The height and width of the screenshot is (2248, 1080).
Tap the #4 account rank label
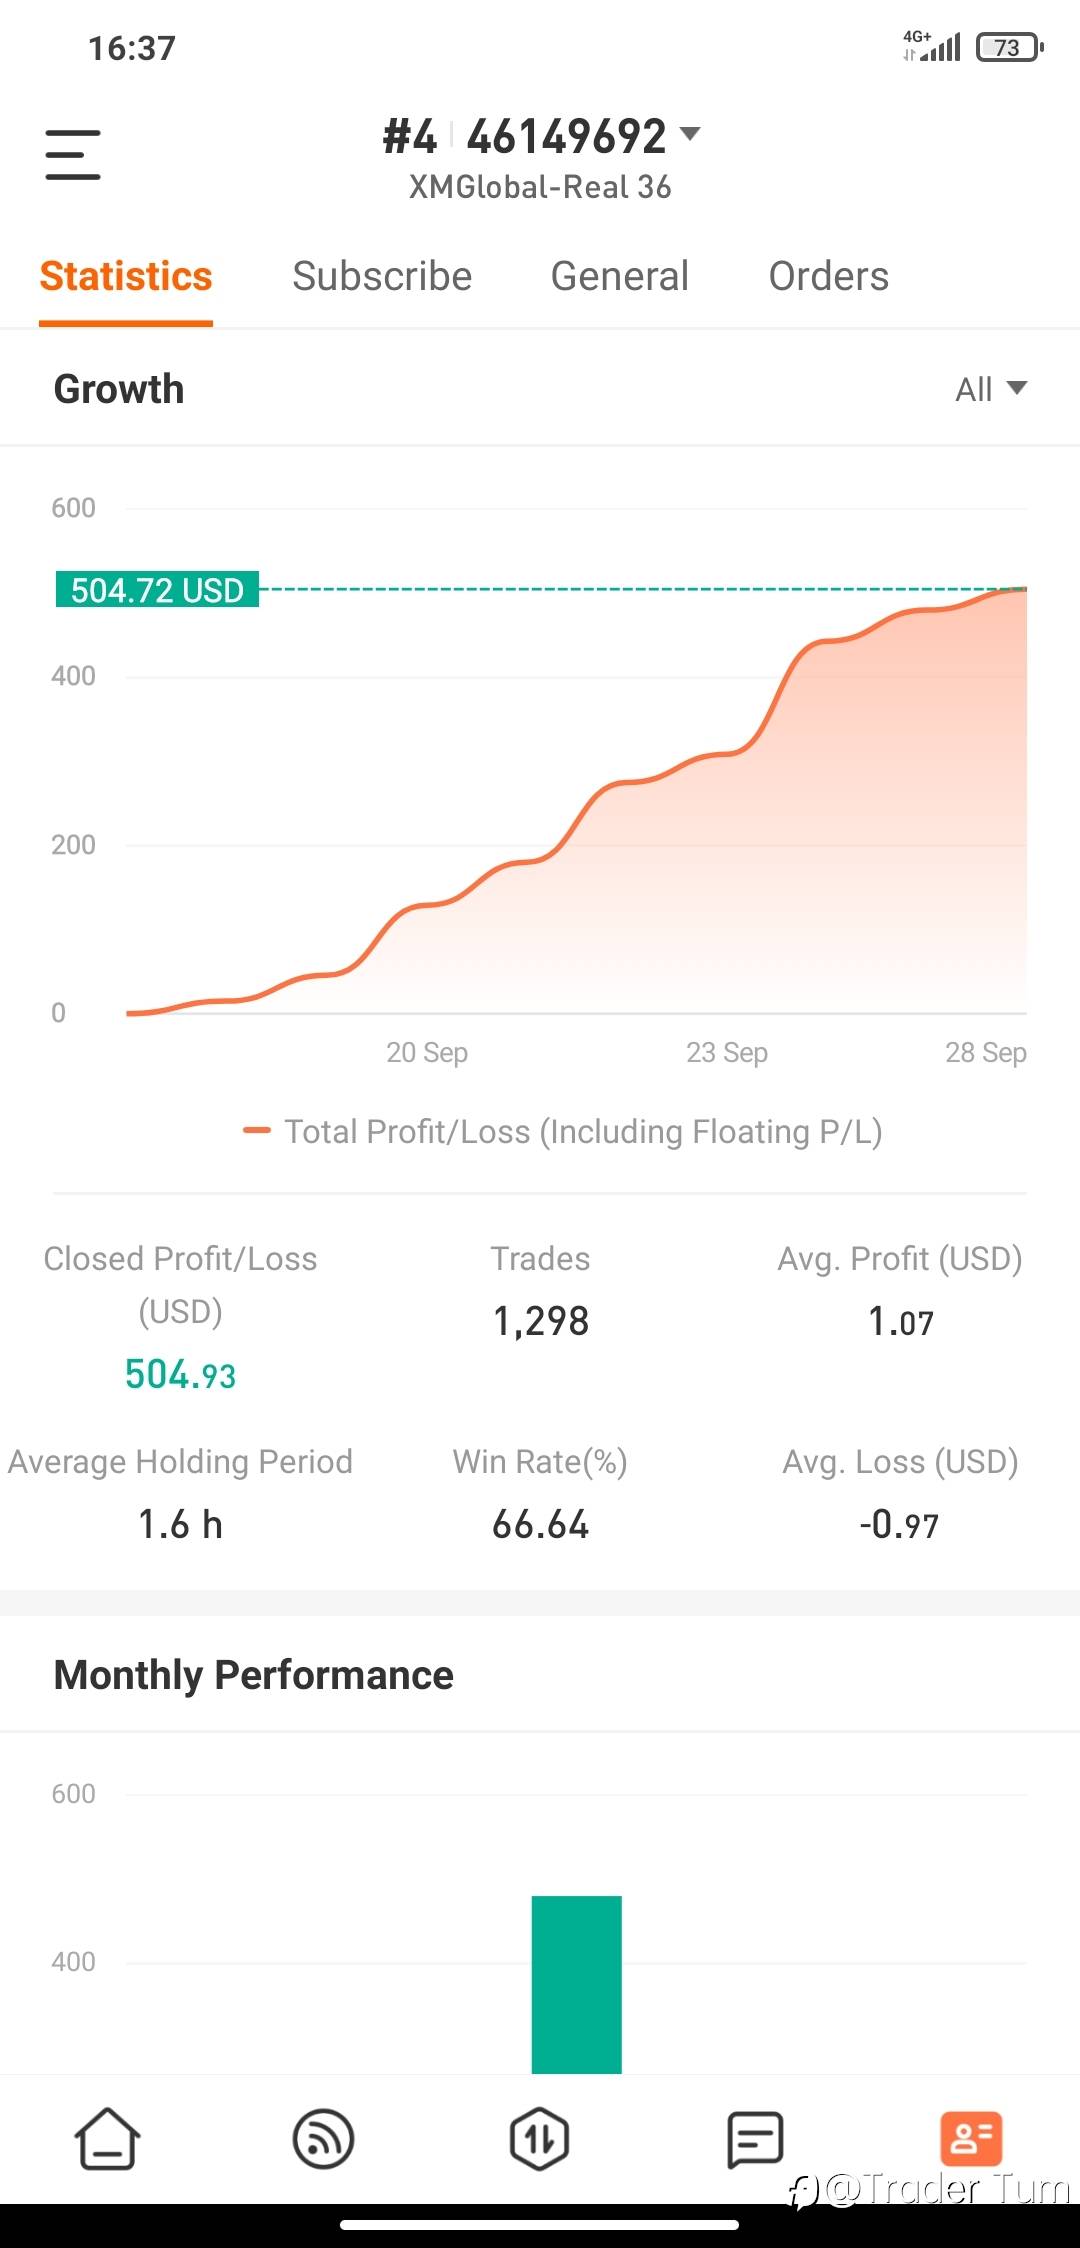(410, 137)
